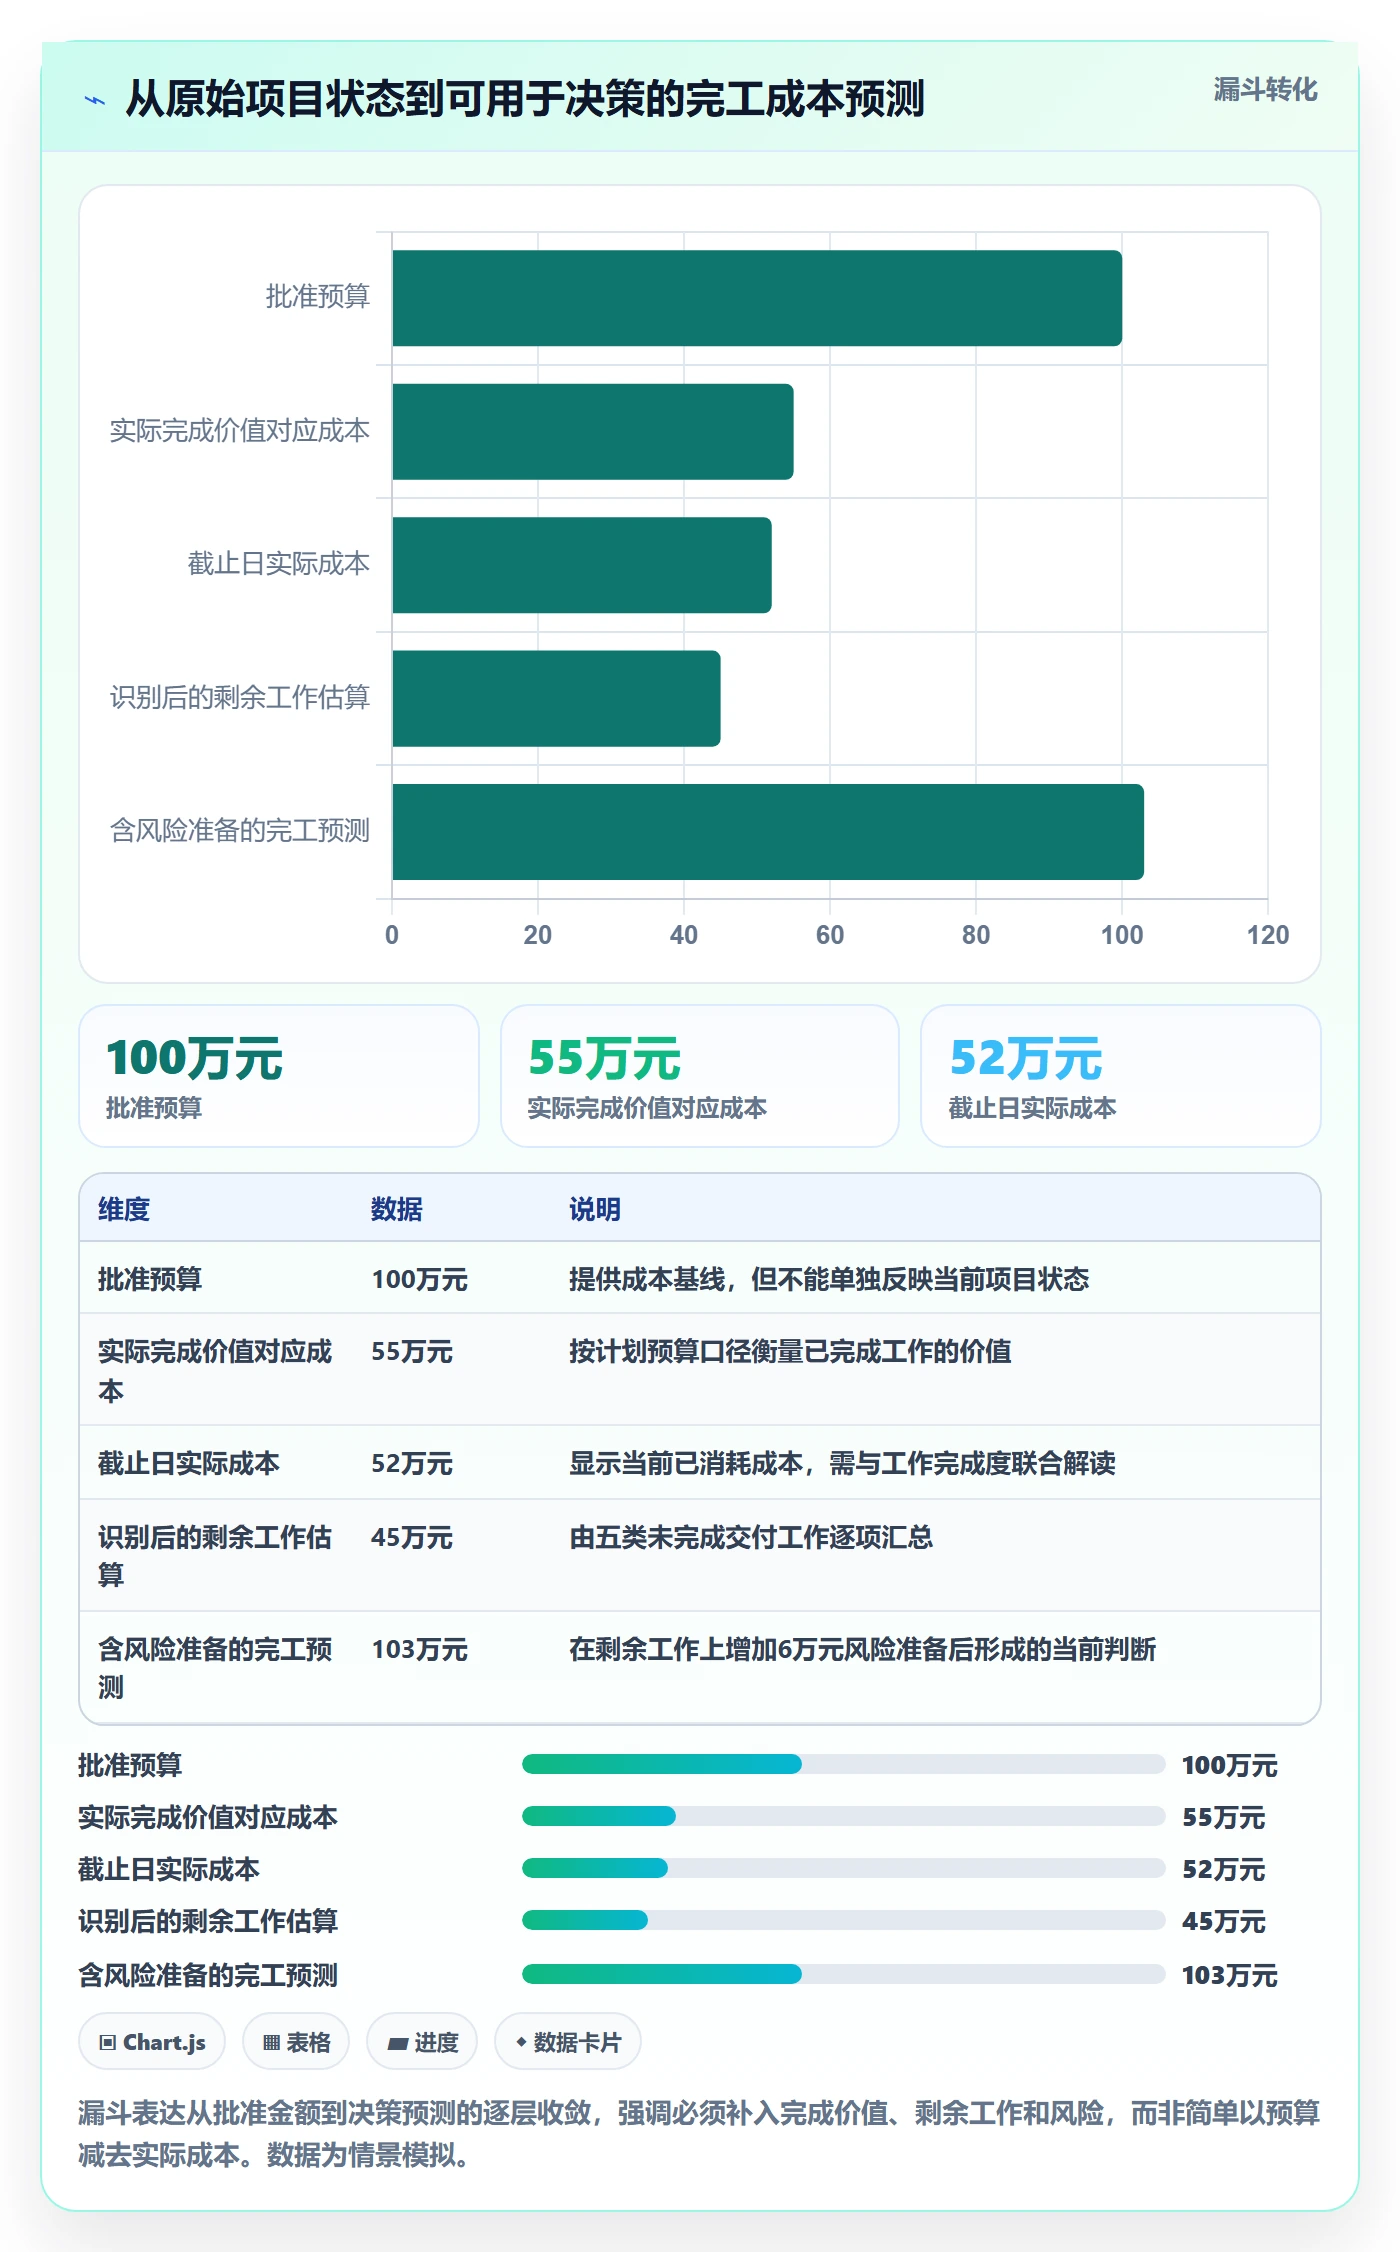Click the chart x-axis label 100
Viewport: 1400px width, 2252px height.
coord(1122,935)
